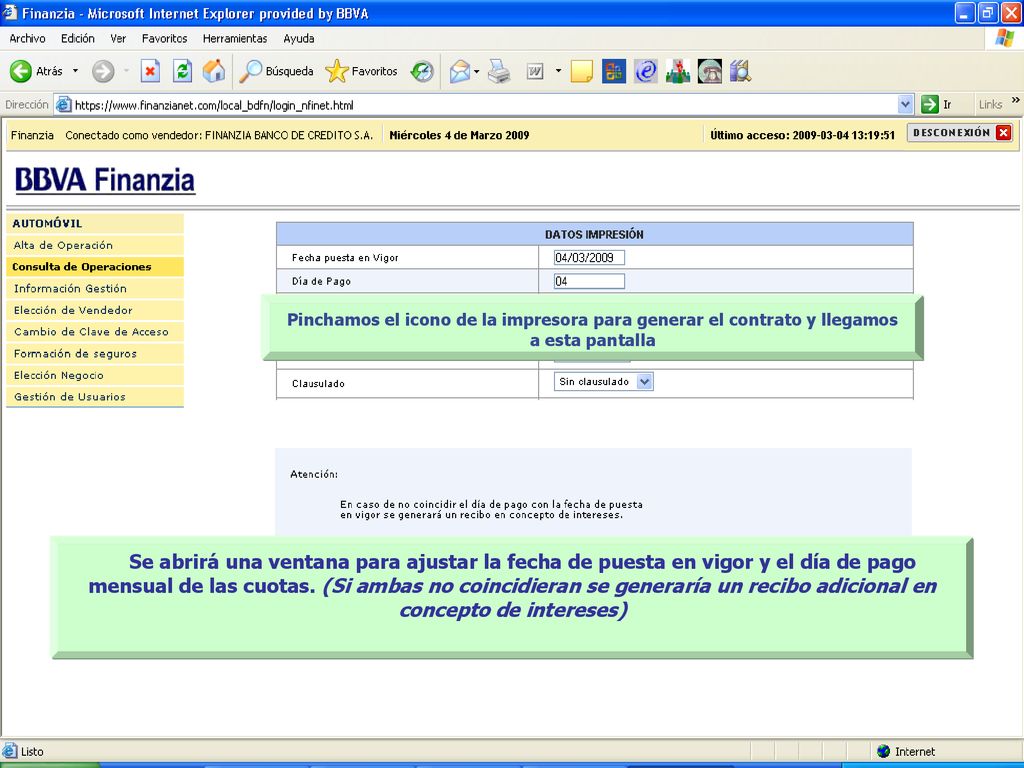Open the Edición menu

pyautogui.click(x=78, y=39)
